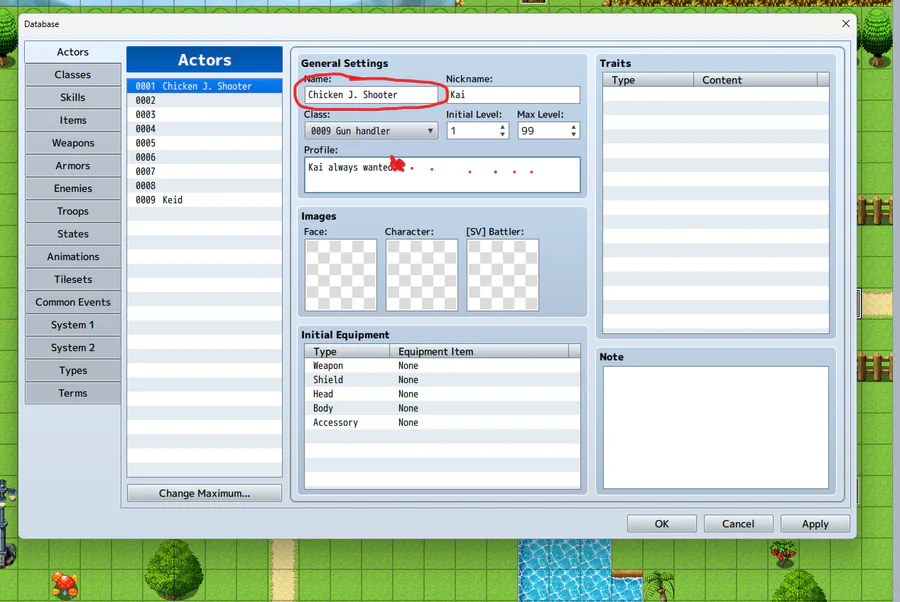
Task: Open the Troops tab
Action: 73,211
